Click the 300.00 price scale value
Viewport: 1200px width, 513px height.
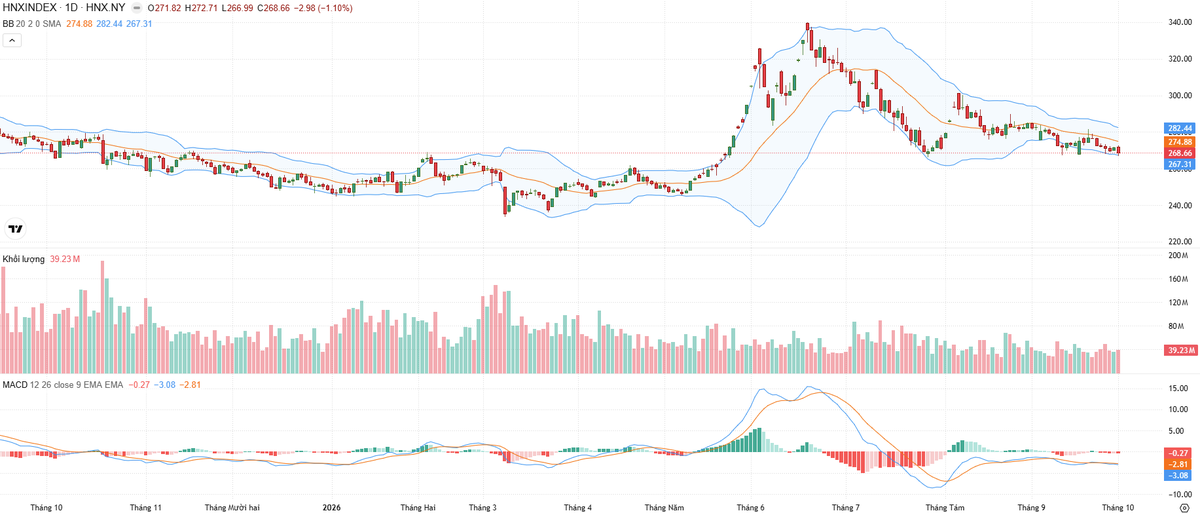point(1180,95)
